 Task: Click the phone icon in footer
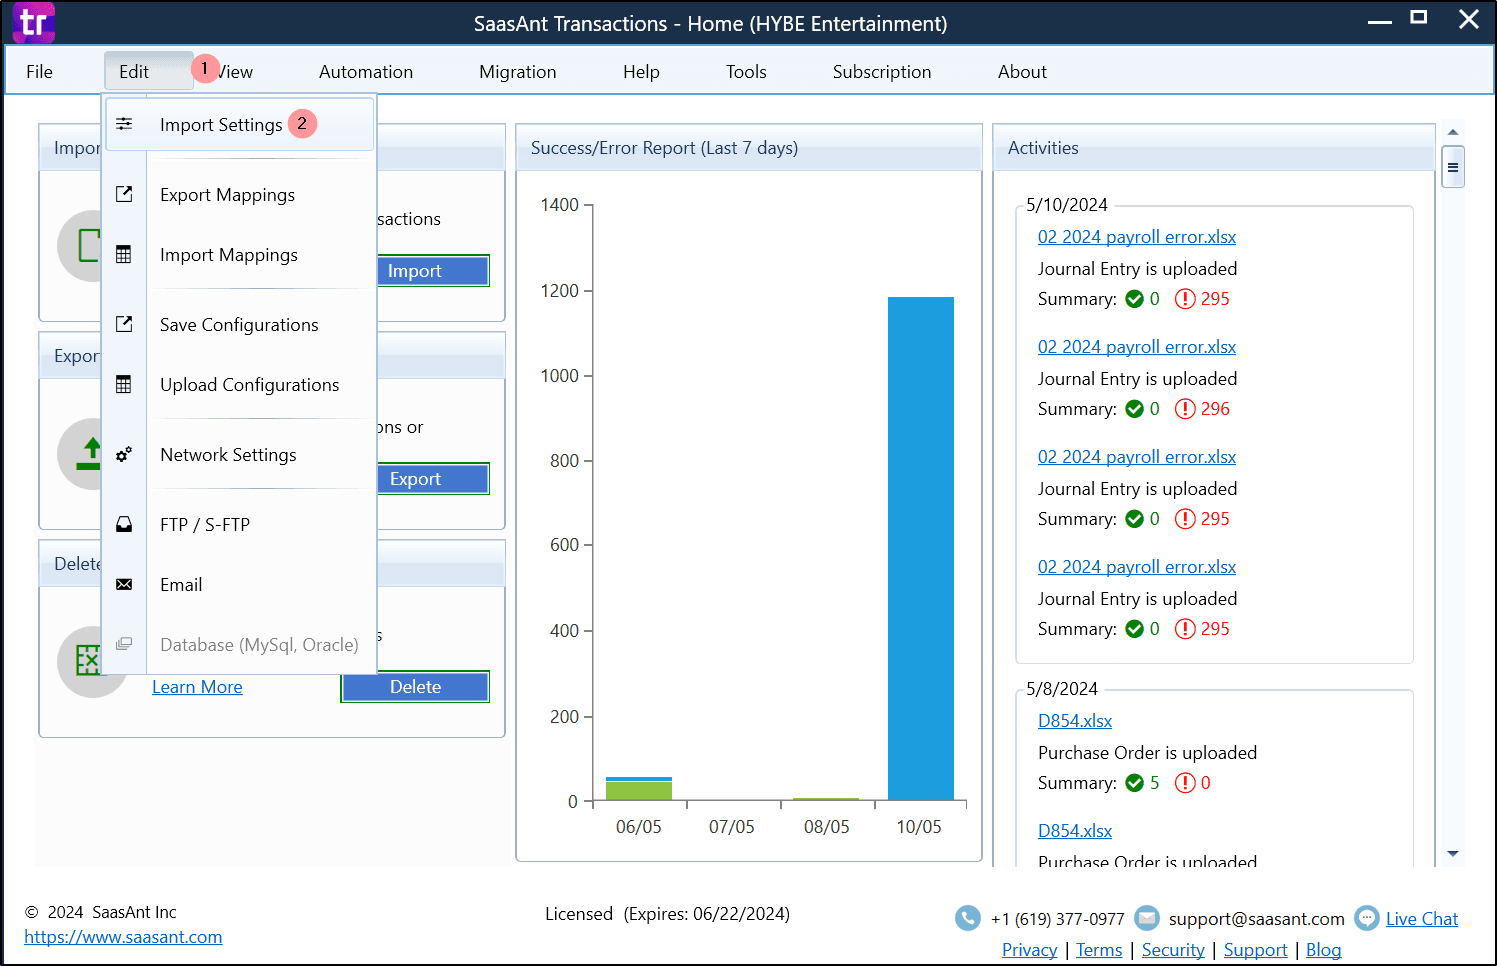tap(968, 918)
